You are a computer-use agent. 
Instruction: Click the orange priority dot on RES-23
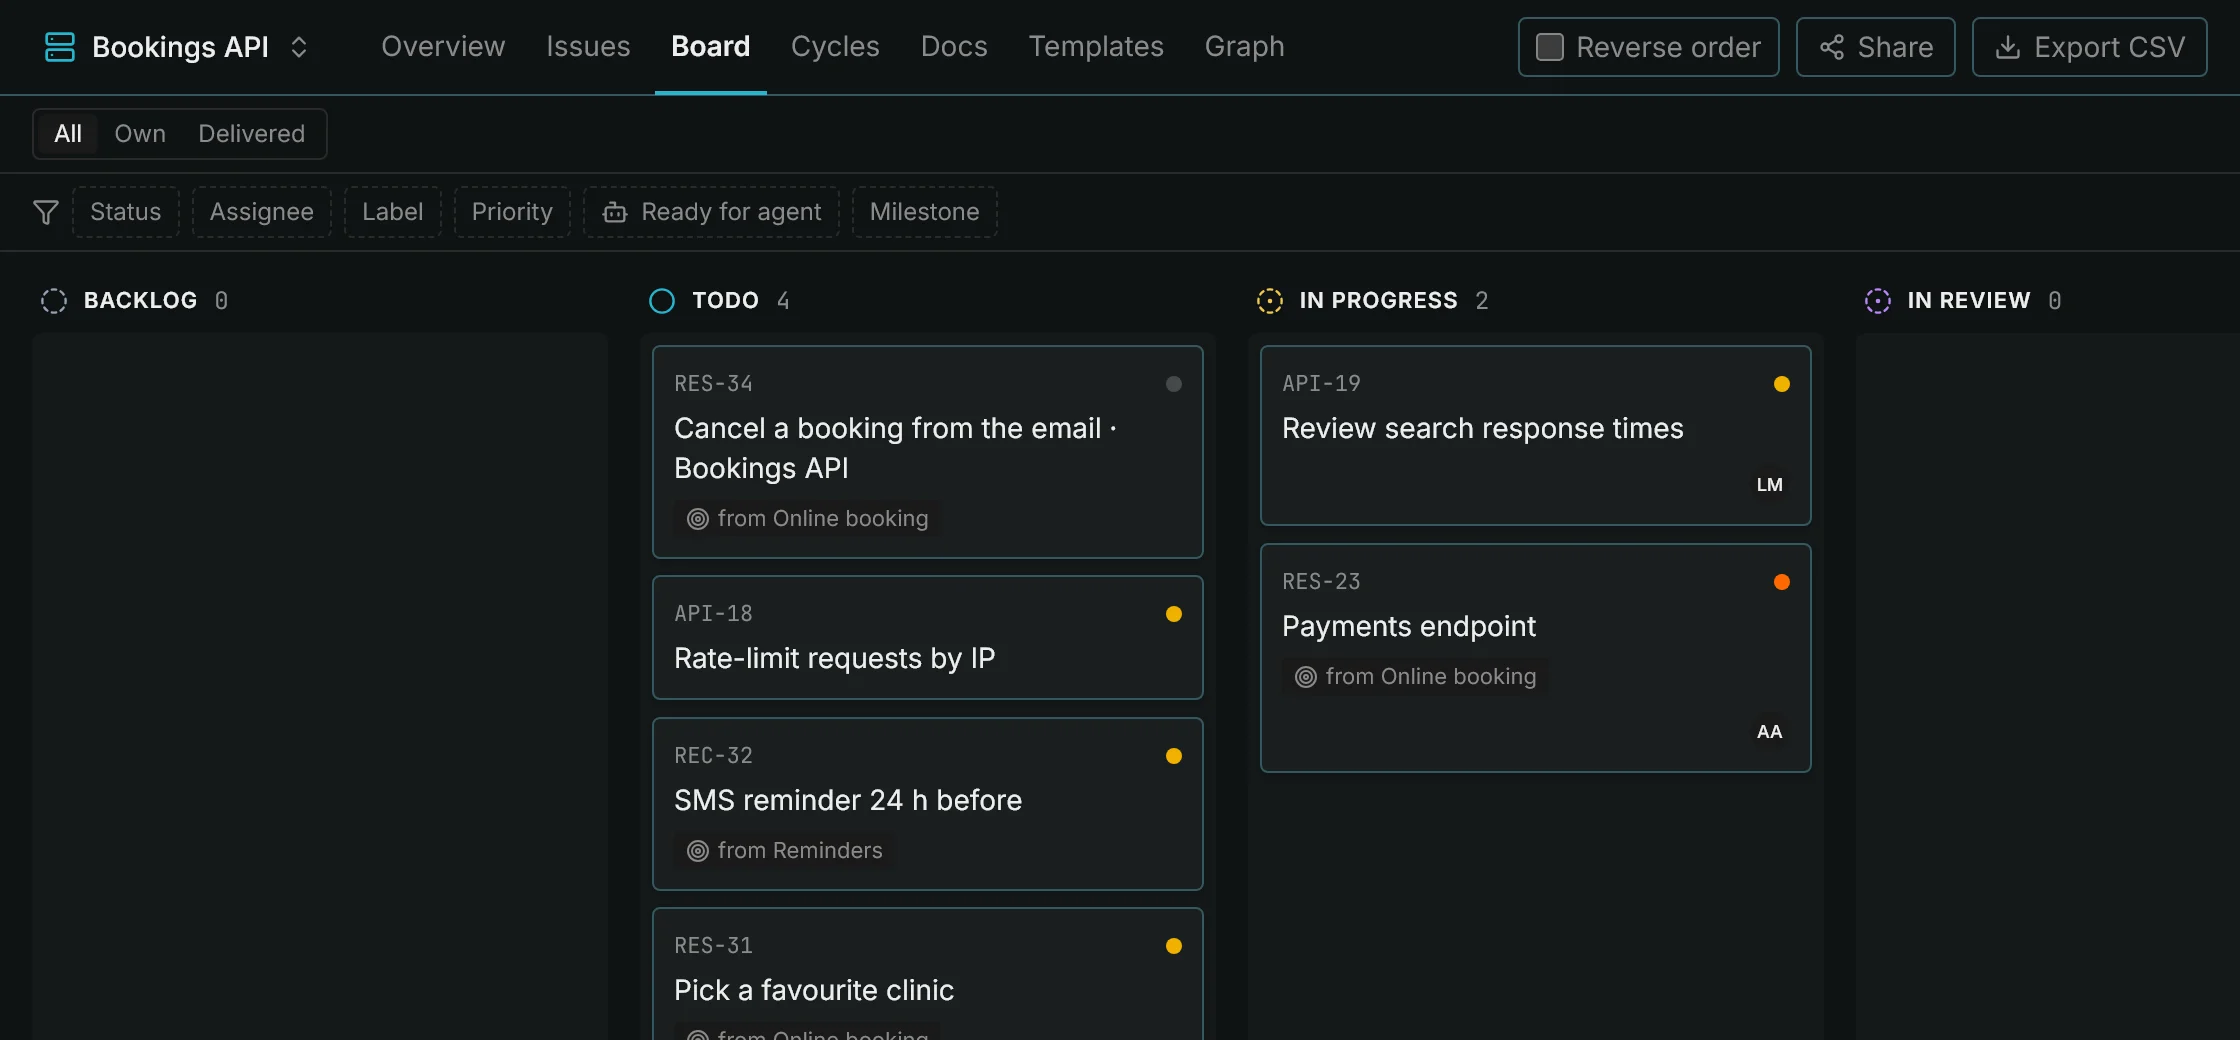(1782, 582)
